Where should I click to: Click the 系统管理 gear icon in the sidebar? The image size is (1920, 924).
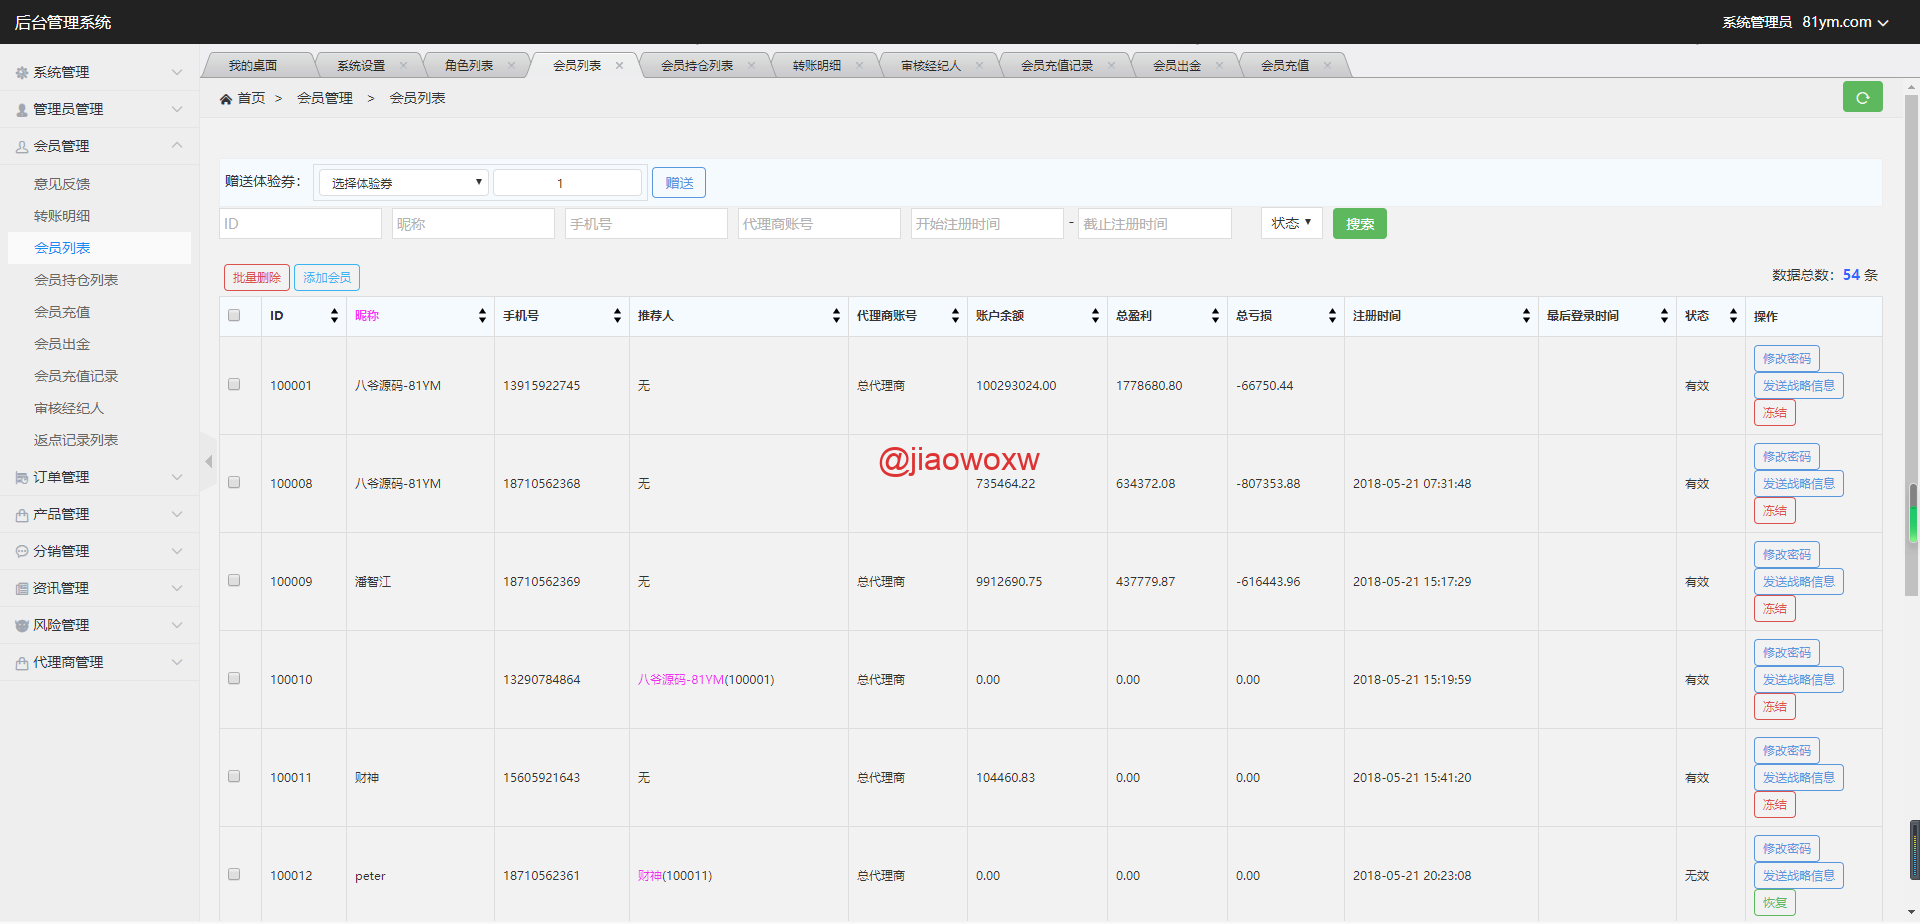(x=22, y=73)
